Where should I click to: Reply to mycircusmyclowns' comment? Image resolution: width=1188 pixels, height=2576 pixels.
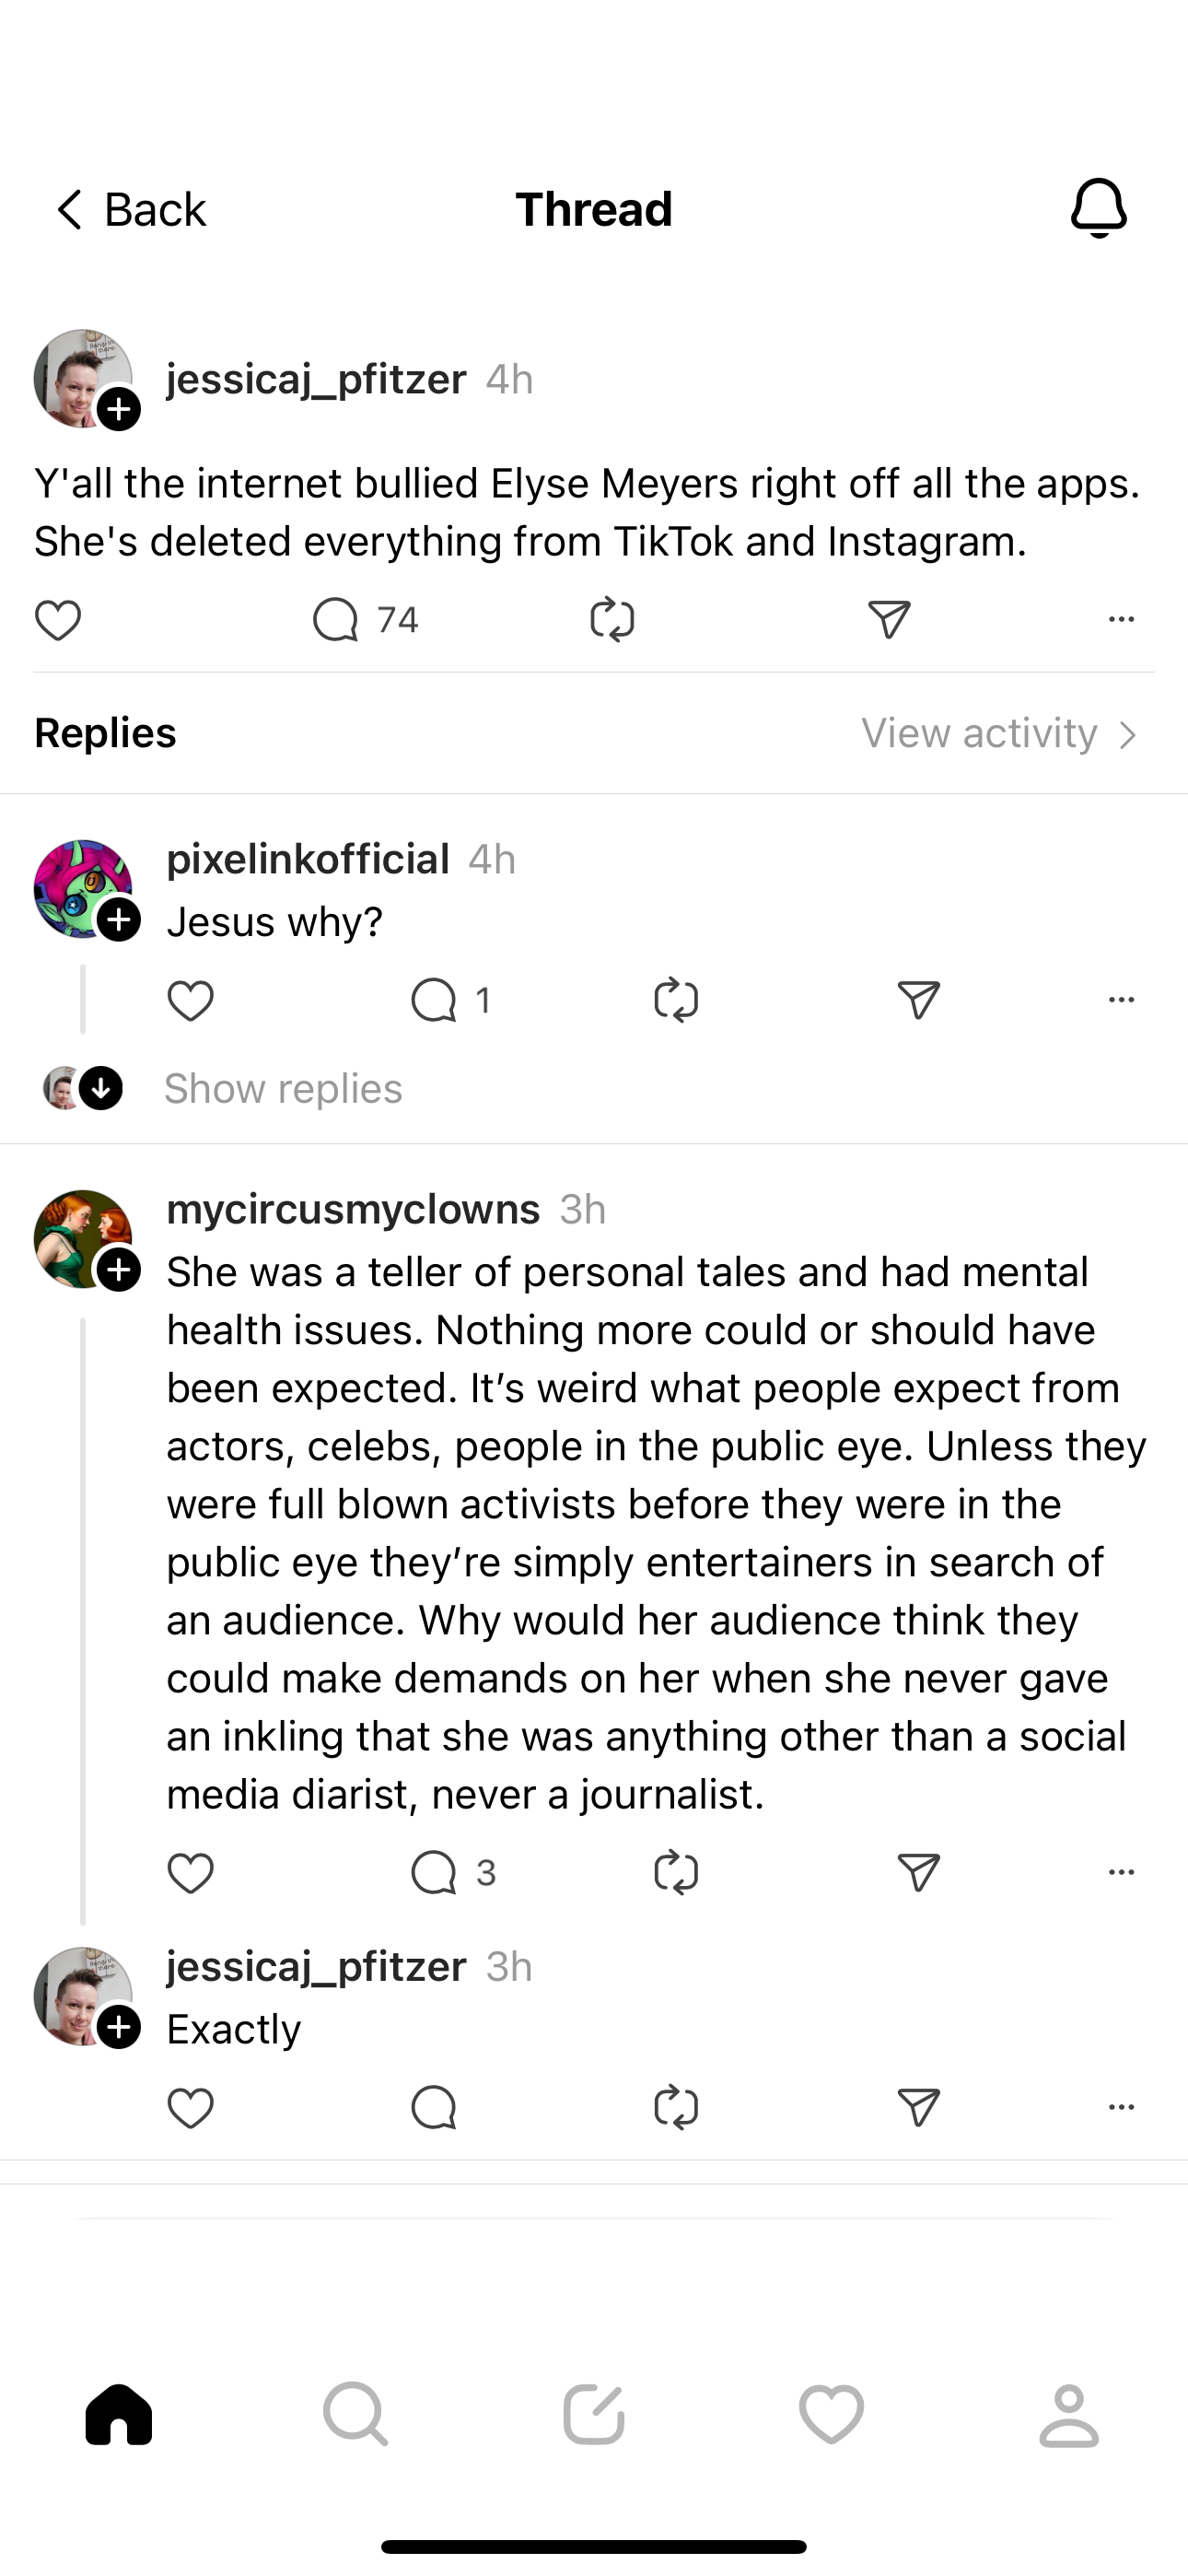pyautogui.click(x=434, y=1872)
